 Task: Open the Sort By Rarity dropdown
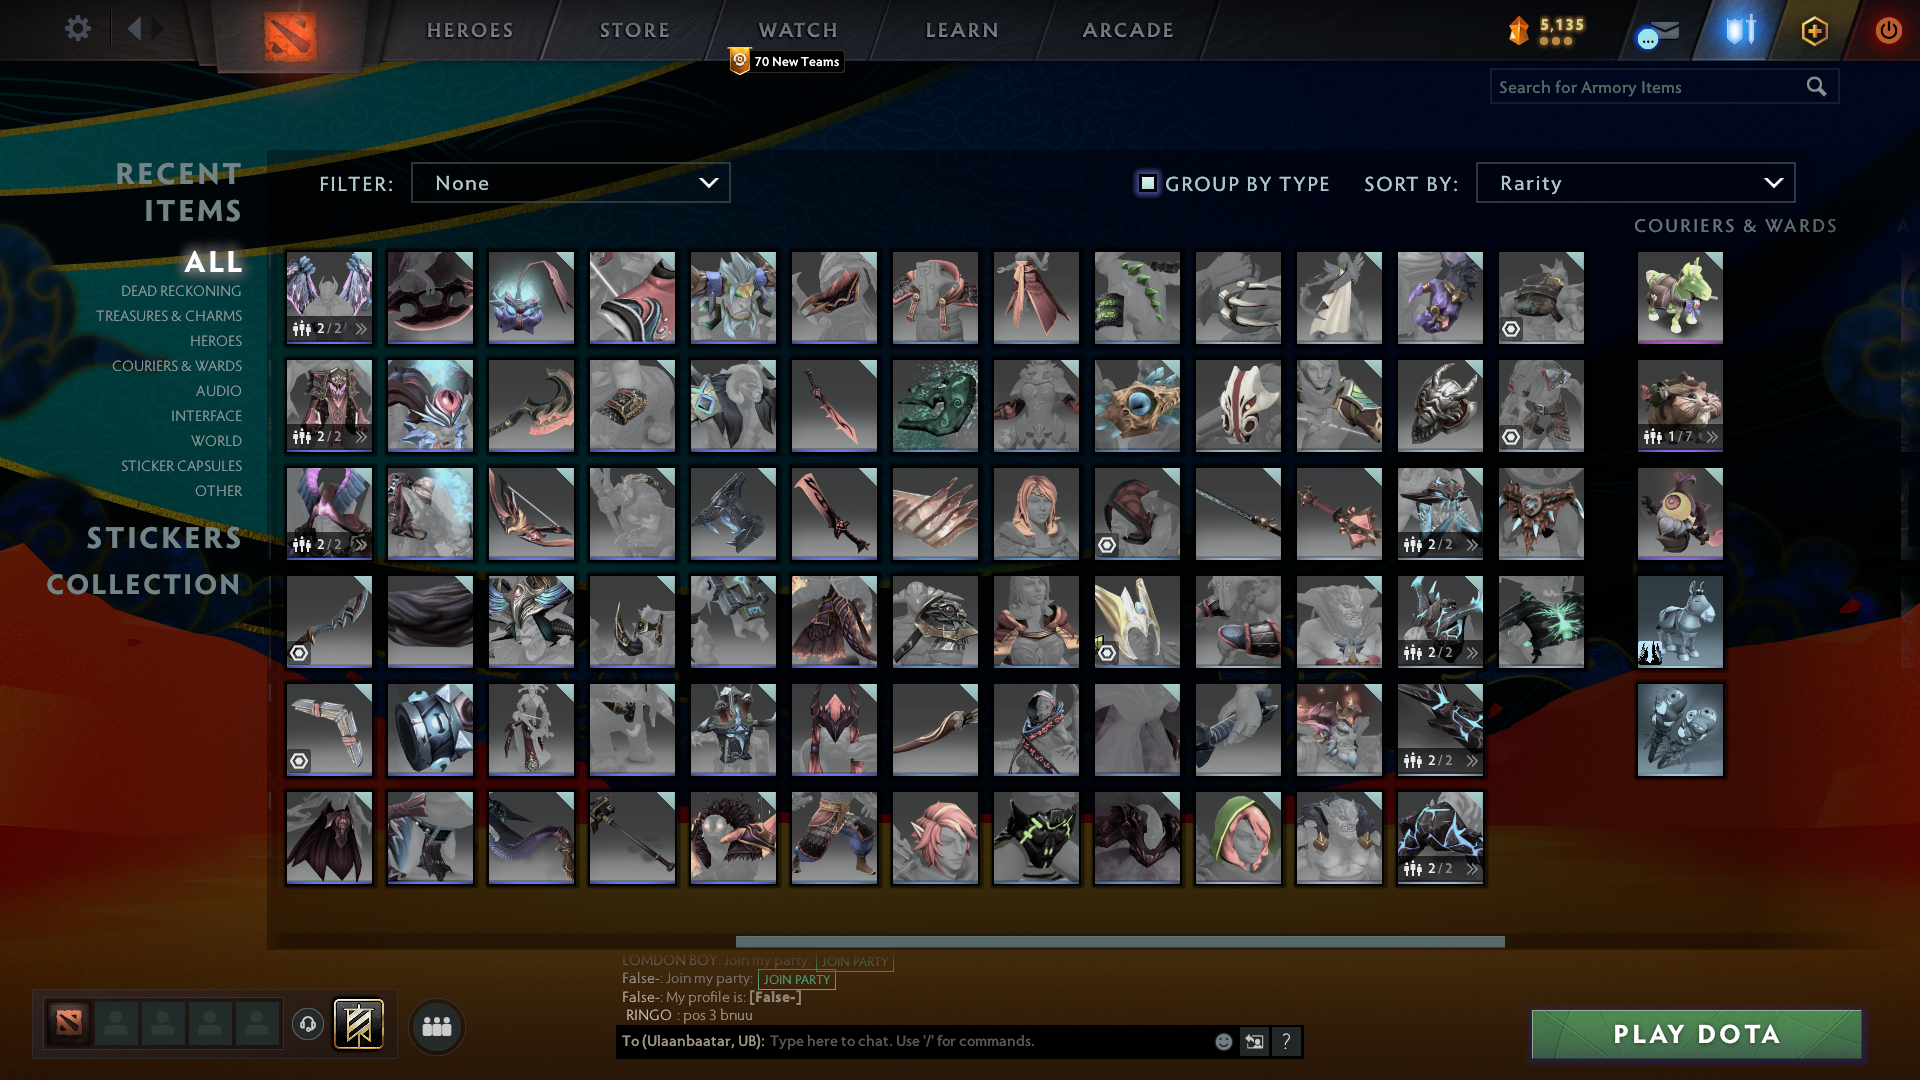[1634, 182]
